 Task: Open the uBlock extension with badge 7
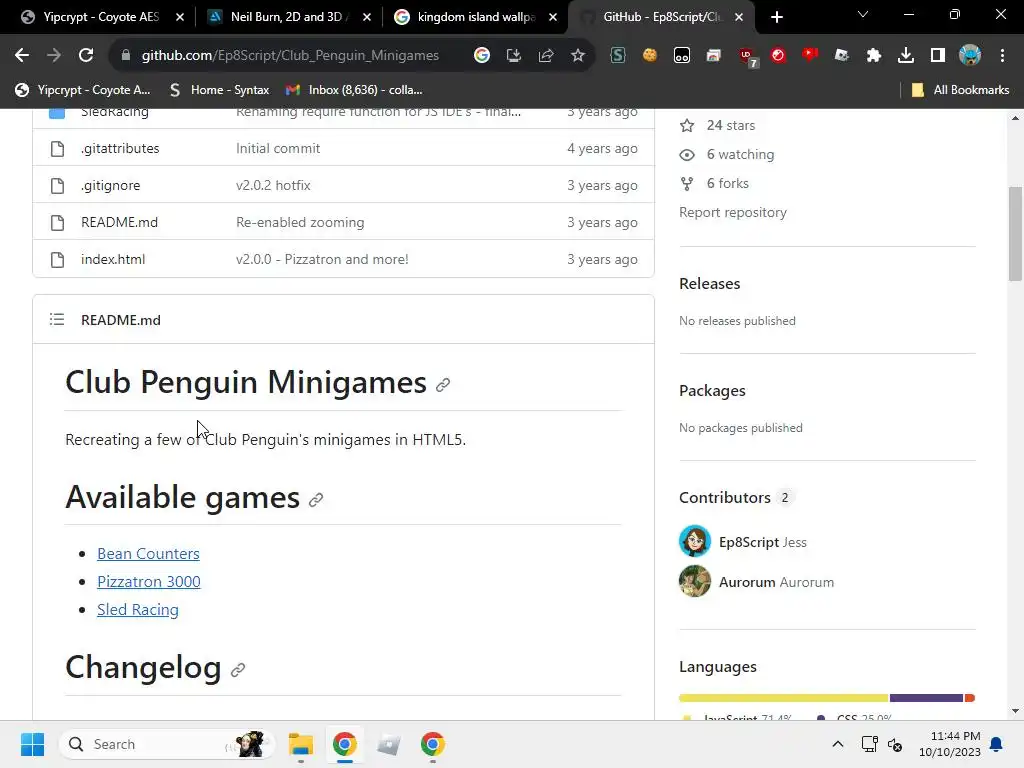pos(747,57)
